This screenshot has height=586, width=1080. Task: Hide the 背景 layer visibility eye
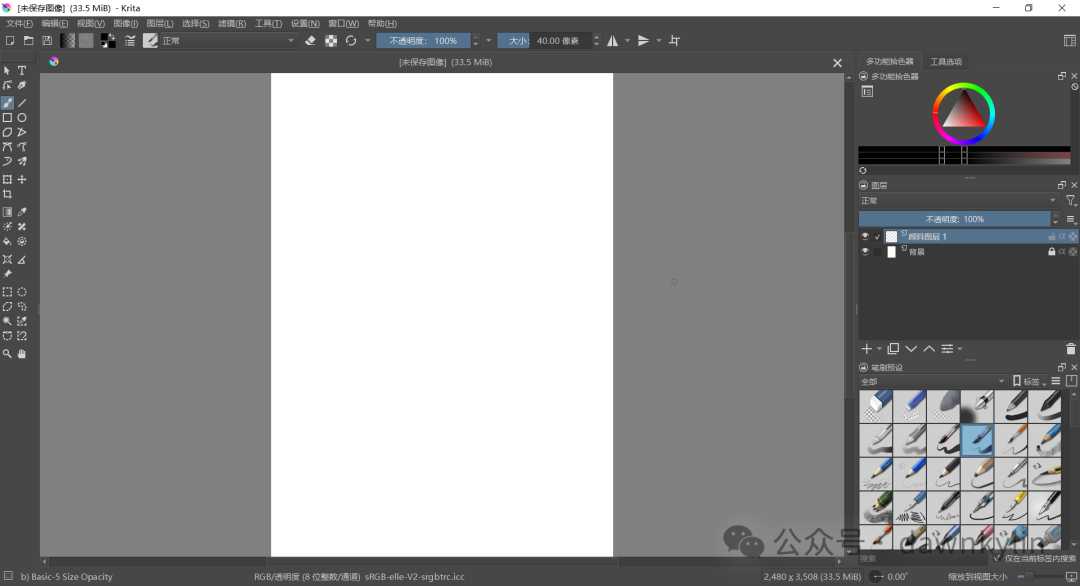[x=865, y=251]
